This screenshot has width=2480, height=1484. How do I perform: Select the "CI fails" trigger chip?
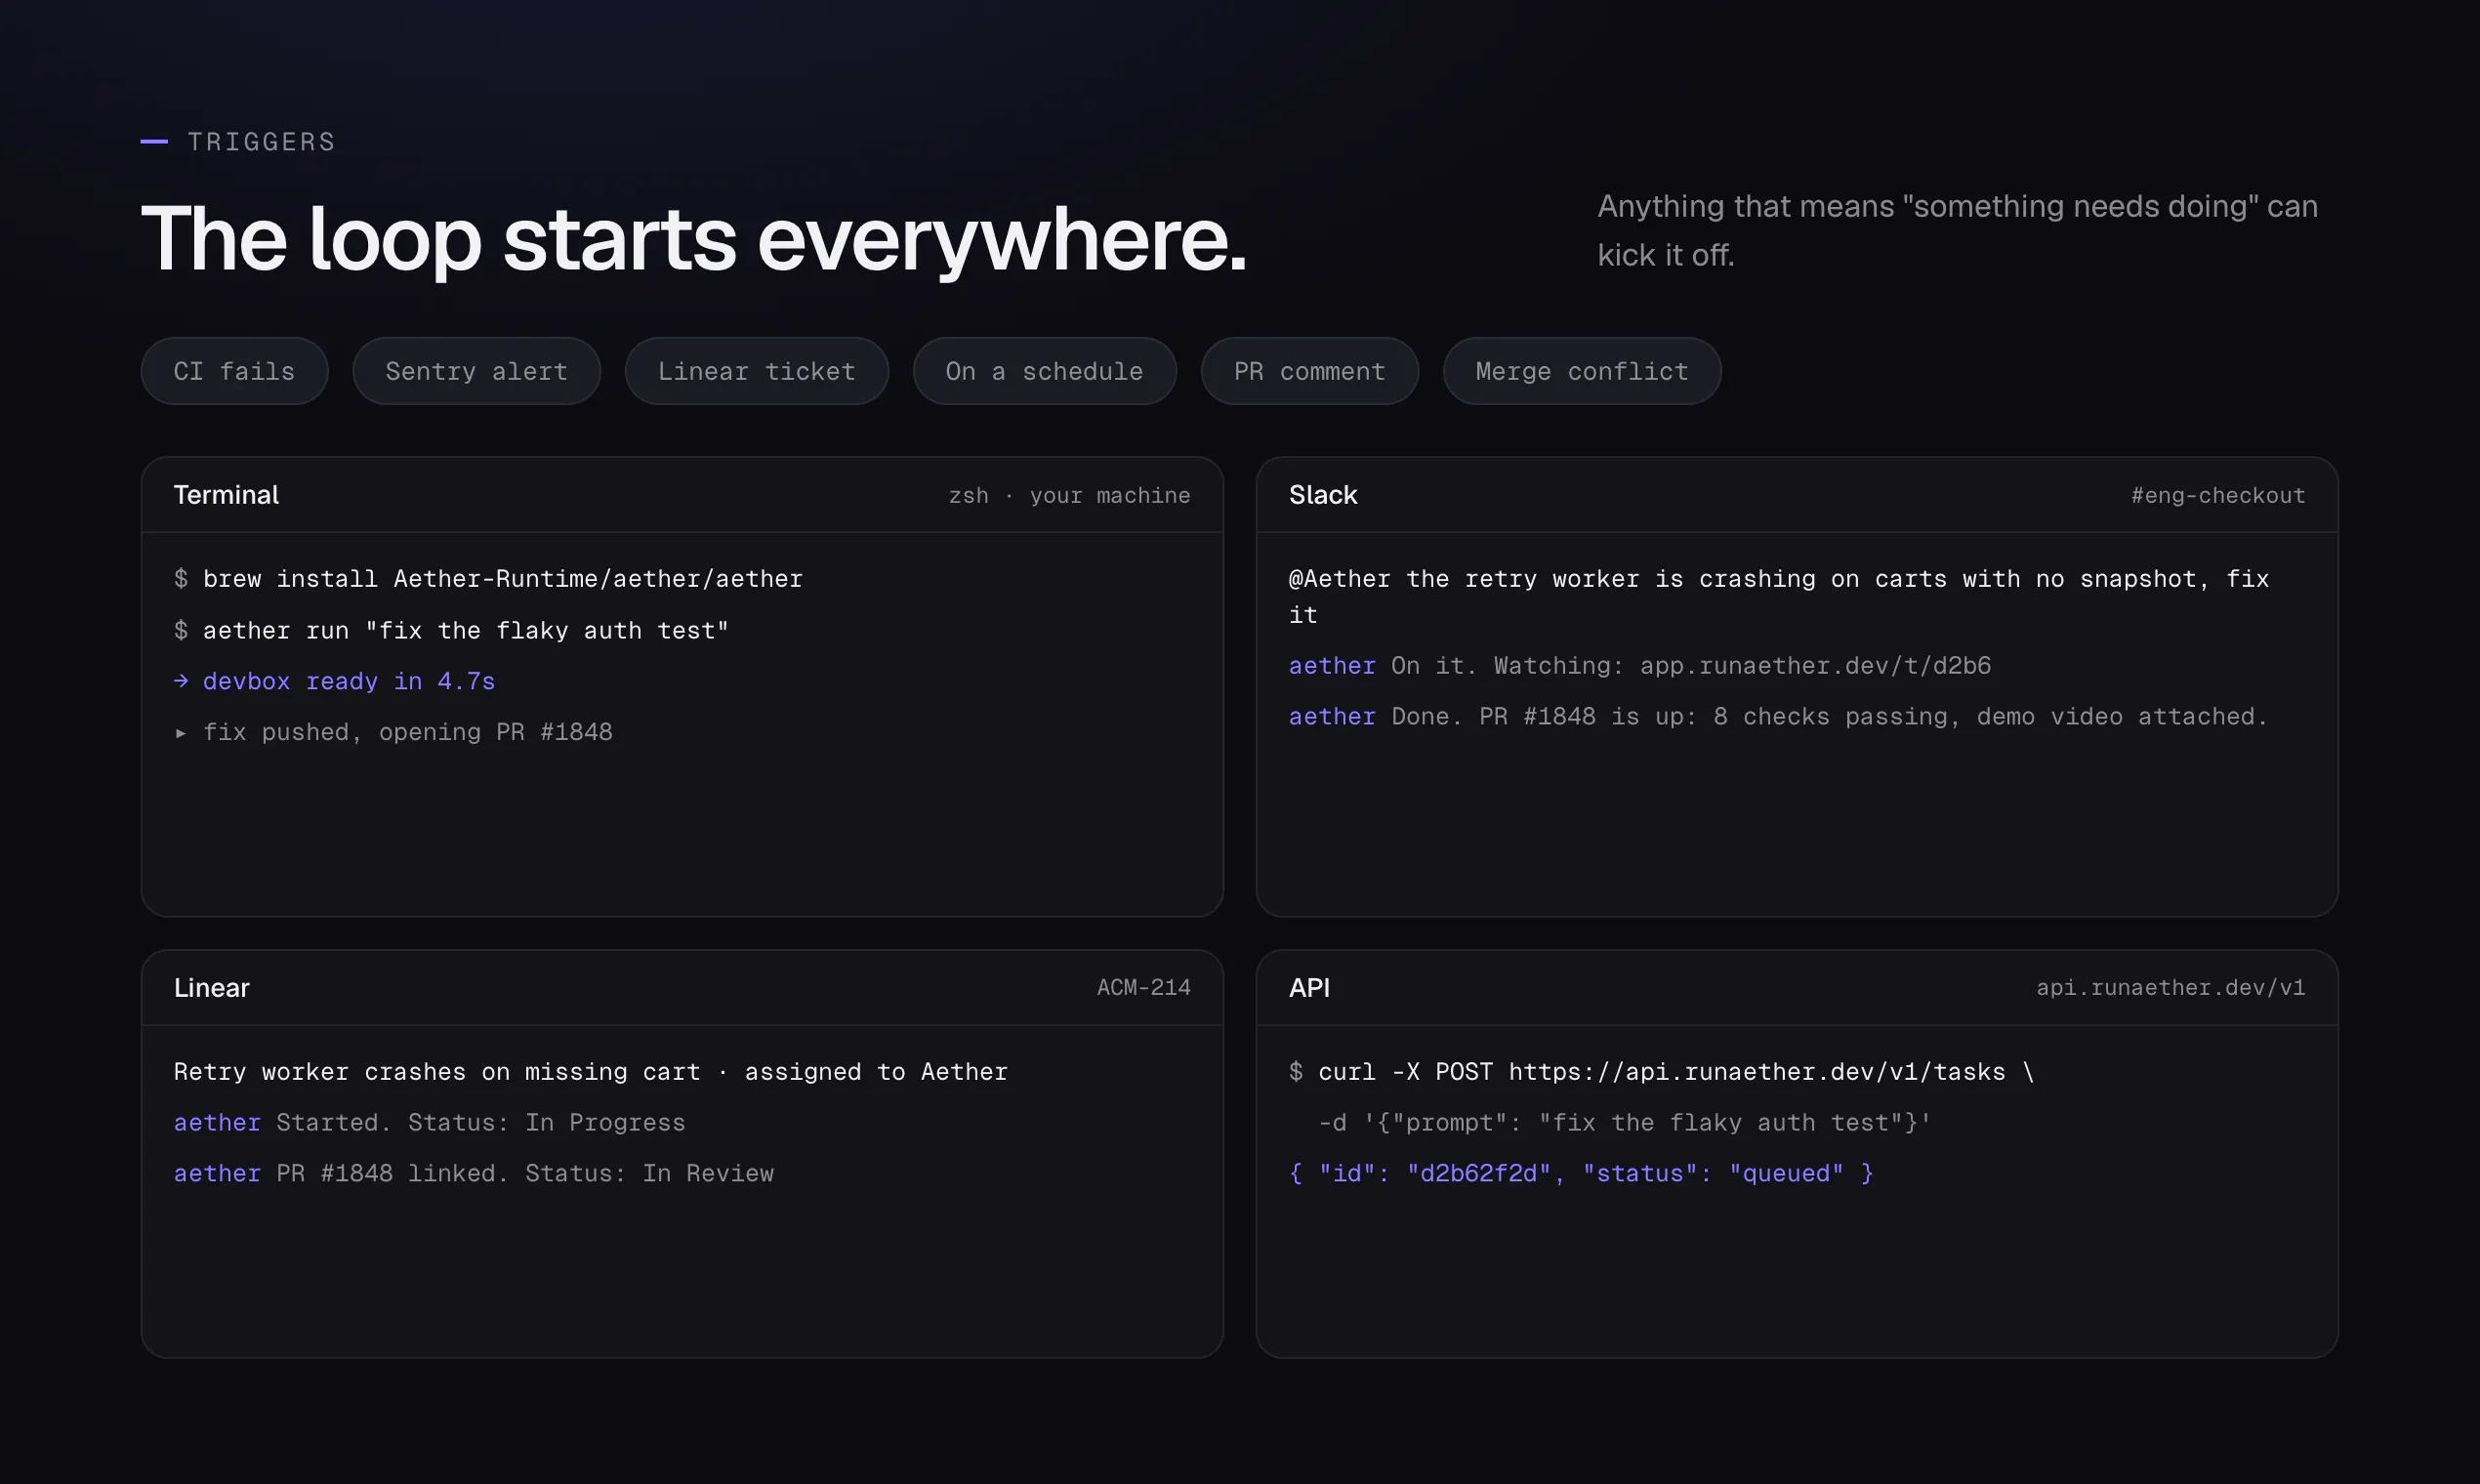(x=234, y=371)
